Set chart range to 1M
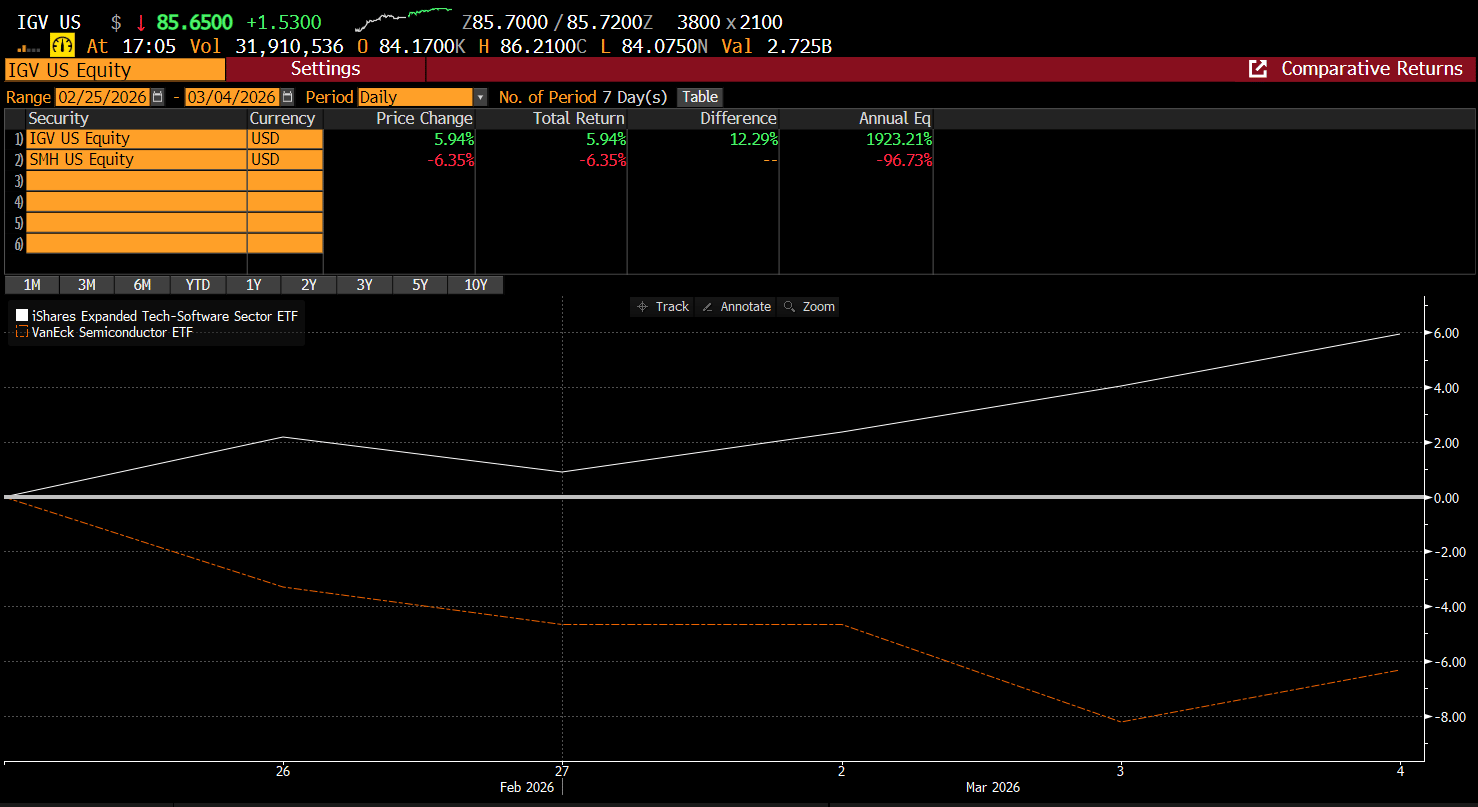The width and height of the screenshot is (1478, 807). coord(32,285)
